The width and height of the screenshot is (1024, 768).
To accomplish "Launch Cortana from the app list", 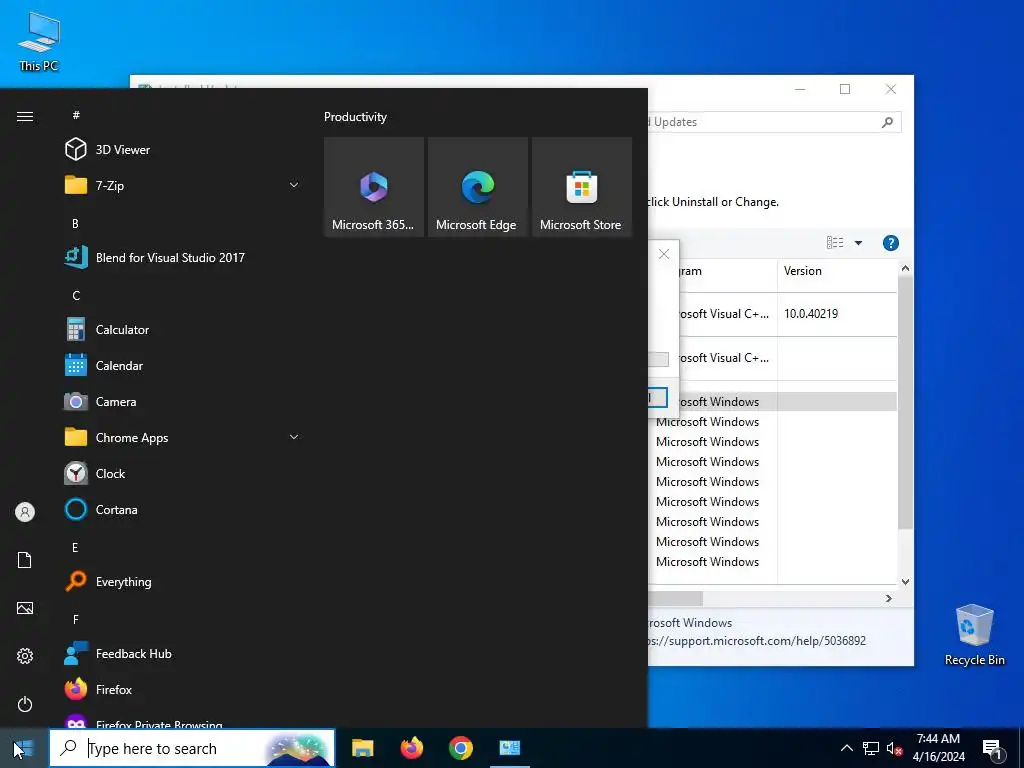I will pos(183,509).
